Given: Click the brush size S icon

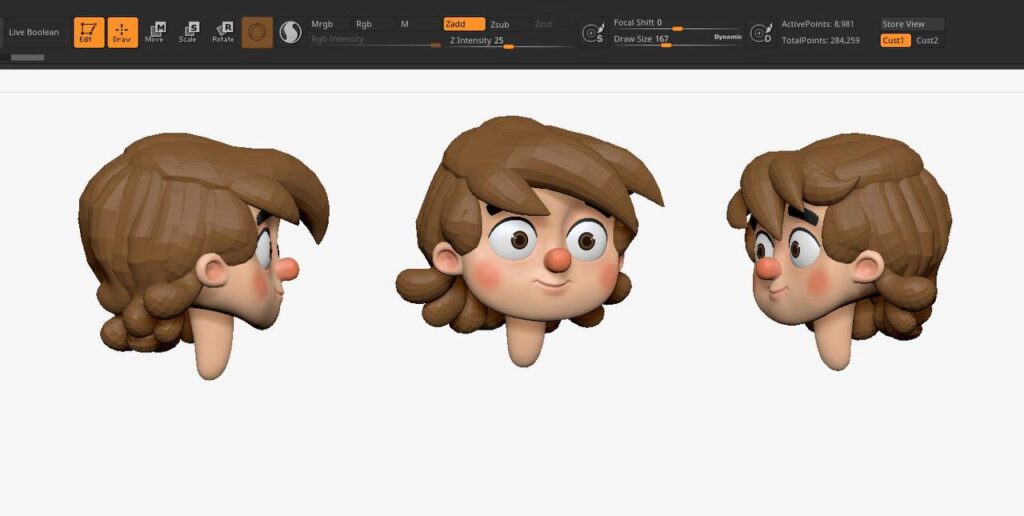Looking at the screenshot, I should tap(594, 33).
